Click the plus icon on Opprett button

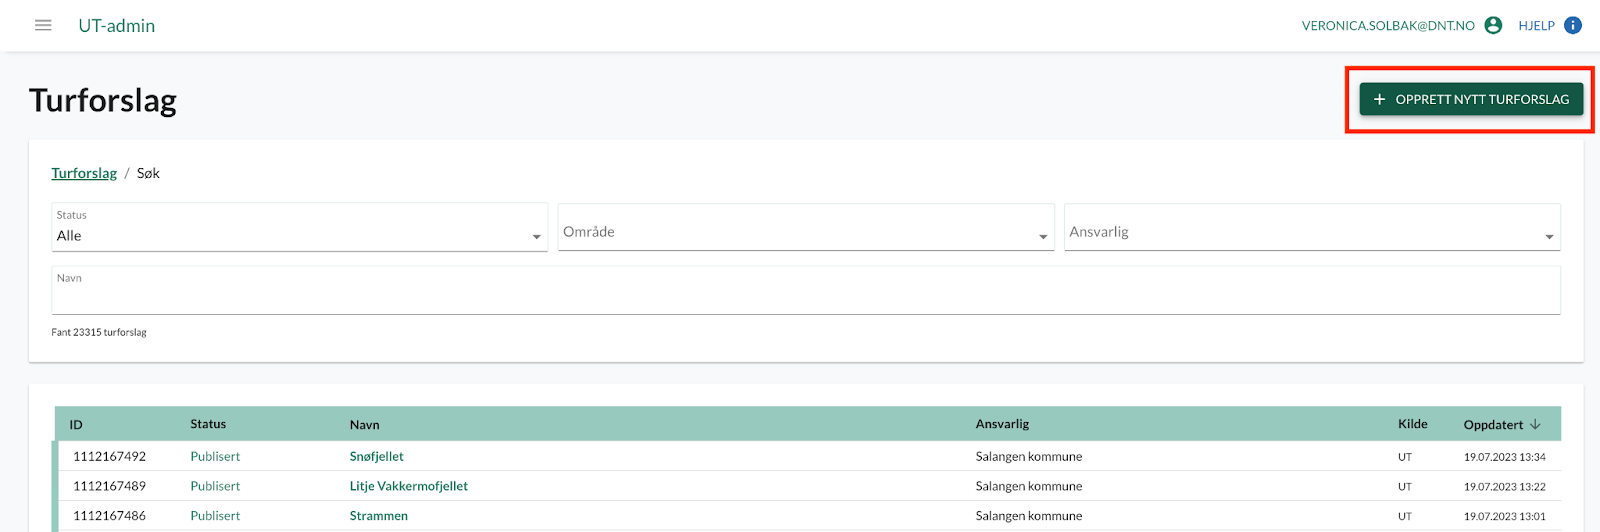click(x=1379, y=99)
